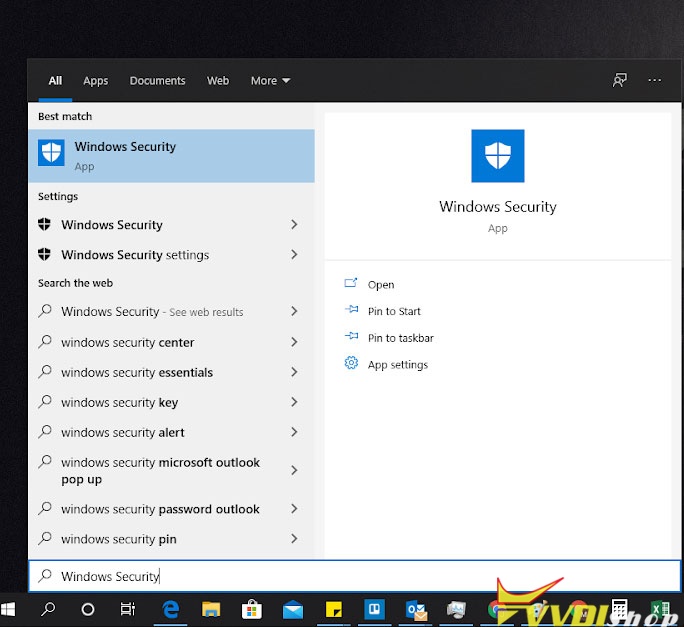Open the Mail app on taskbar
684x627 pixels.
tap(293, 610)
